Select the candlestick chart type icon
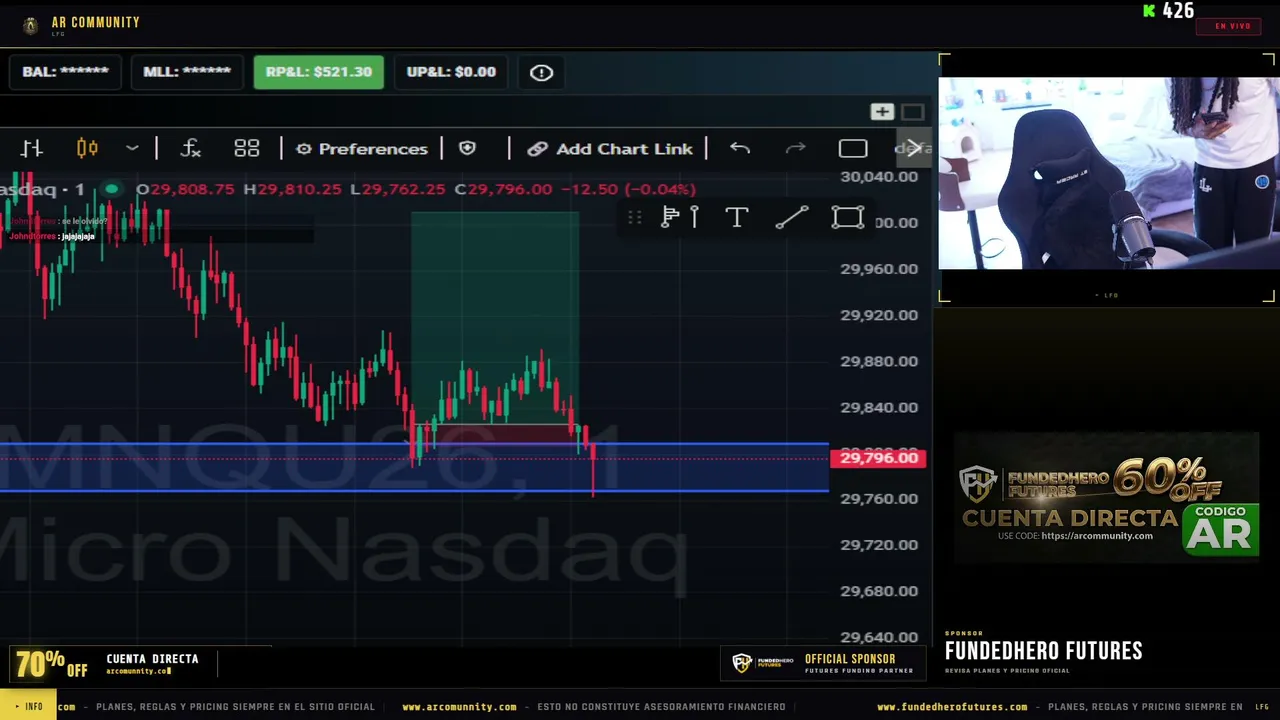 coord(87,149)
